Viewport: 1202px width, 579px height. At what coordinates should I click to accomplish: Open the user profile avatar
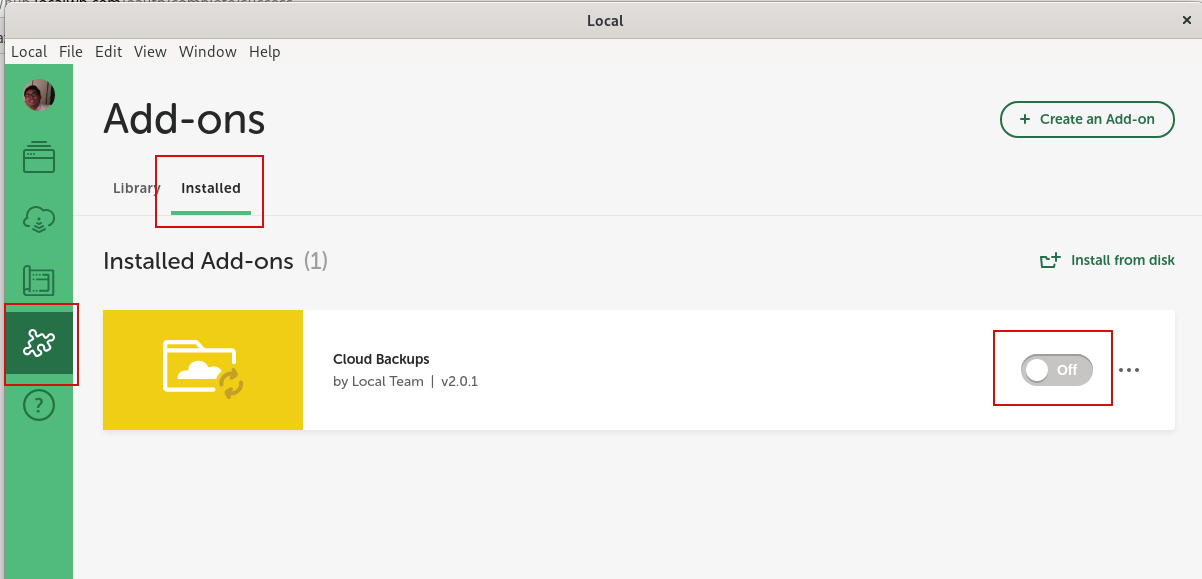(x=39, y=96)
